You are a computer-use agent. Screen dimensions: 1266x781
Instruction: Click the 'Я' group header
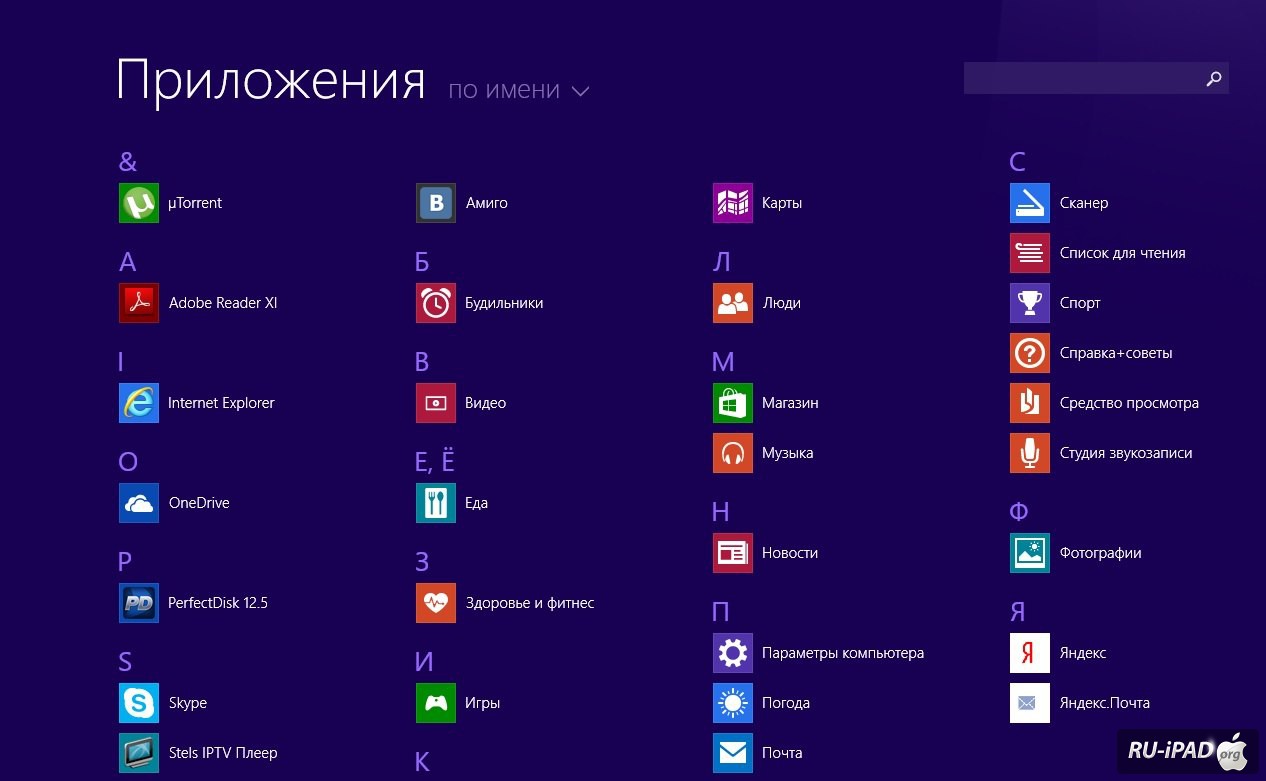pos(1018,612)
